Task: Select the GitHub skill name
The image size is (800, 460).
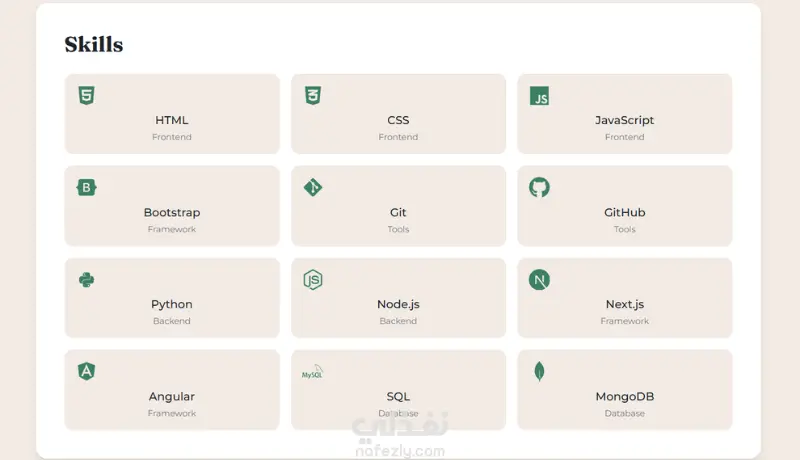Action: (624, 212)
